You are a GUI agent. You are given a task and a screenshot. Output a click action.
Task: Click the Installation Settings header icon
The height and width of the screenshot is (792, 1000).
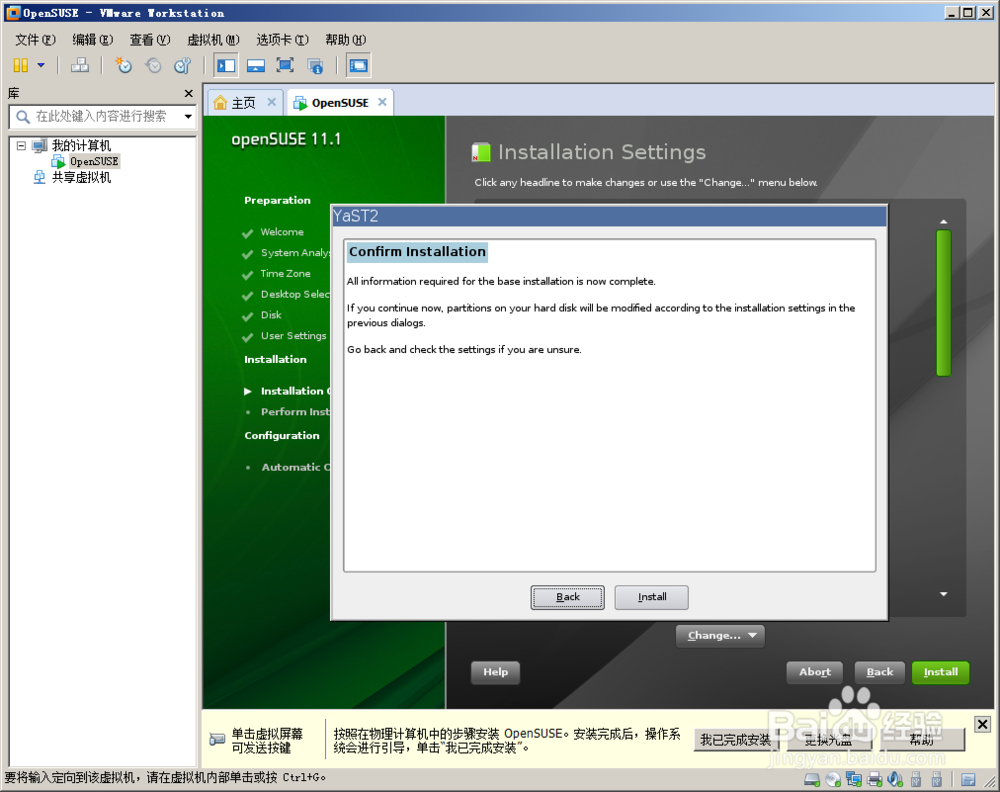tap(481, 152)
